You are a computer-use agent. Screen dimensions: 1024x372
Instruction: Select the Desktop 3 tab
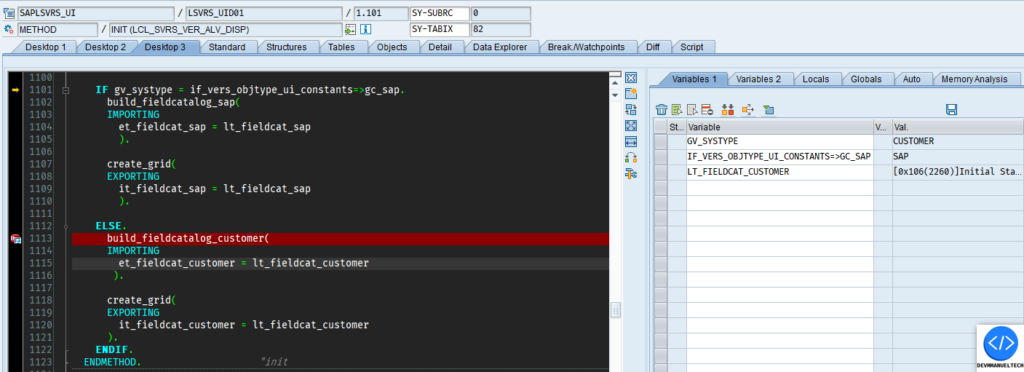(x=165, y=47)
